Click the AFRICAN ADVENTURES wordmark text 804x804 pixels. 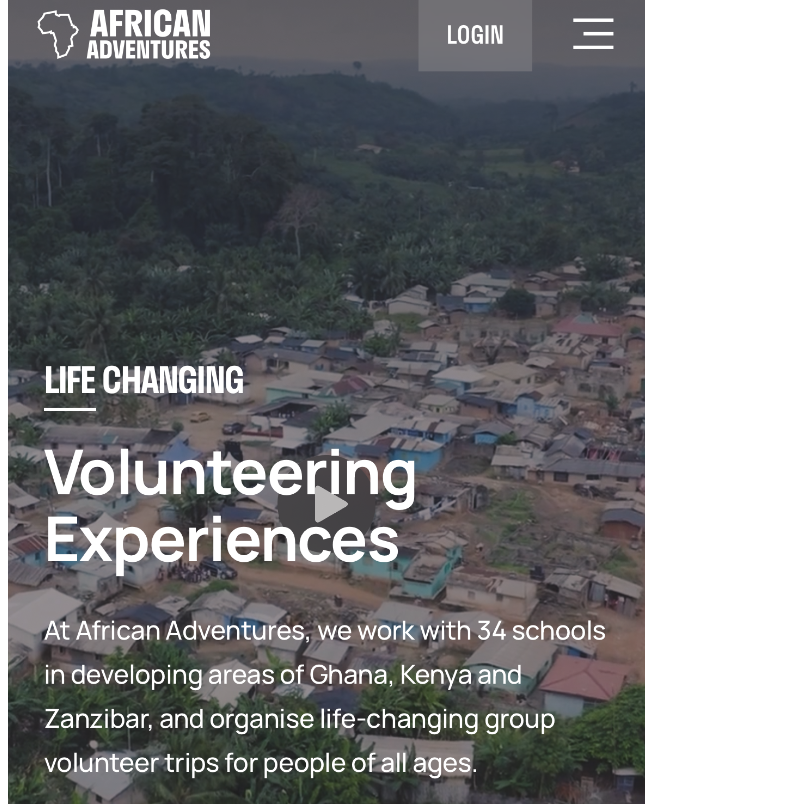[x=148, y=34]
